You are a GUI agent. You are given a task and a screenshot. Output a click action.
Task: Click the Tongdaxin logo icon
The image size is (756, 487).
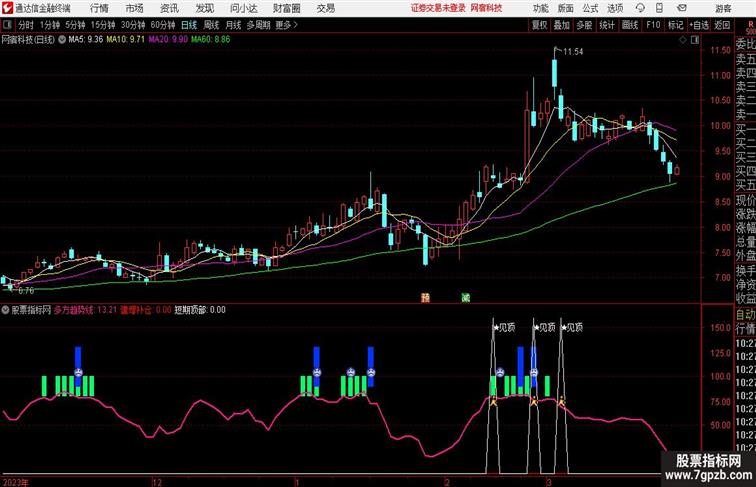click(7, 8)
